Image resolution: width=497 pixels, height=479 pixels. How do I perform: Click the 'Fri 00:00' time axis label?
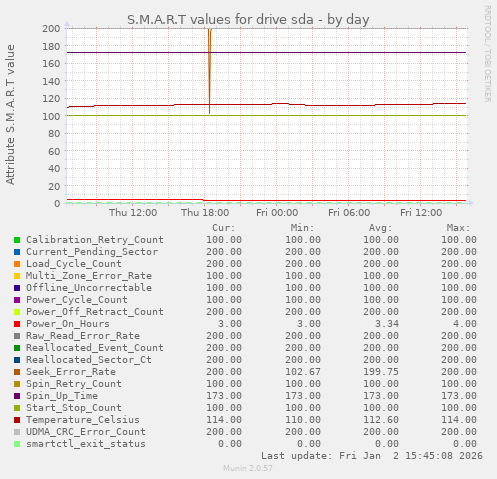point(277,213)
